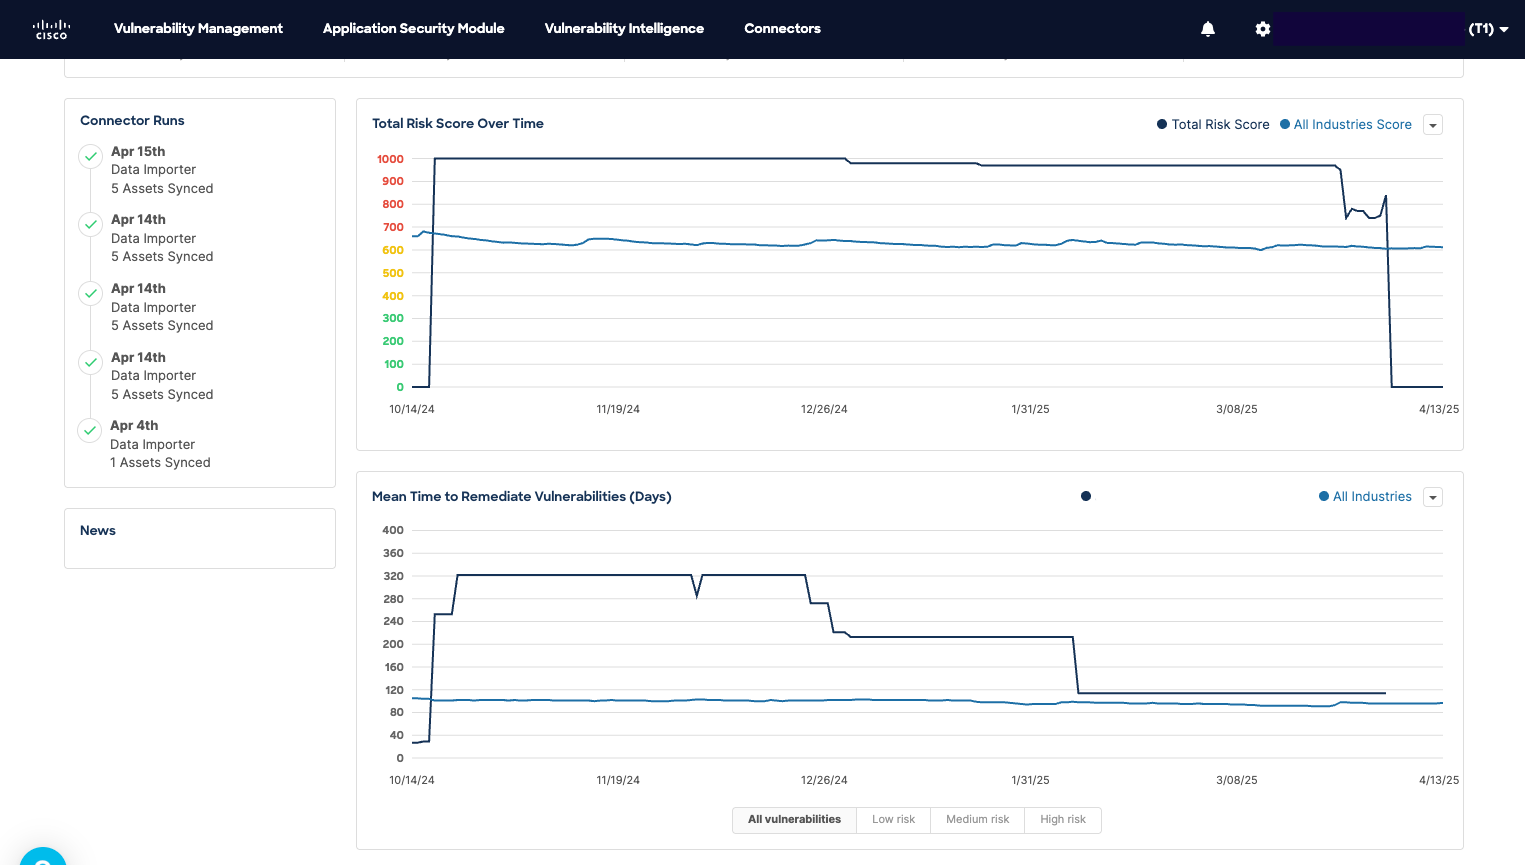Expand the (T1) account dropdown

click(1488, 29)
